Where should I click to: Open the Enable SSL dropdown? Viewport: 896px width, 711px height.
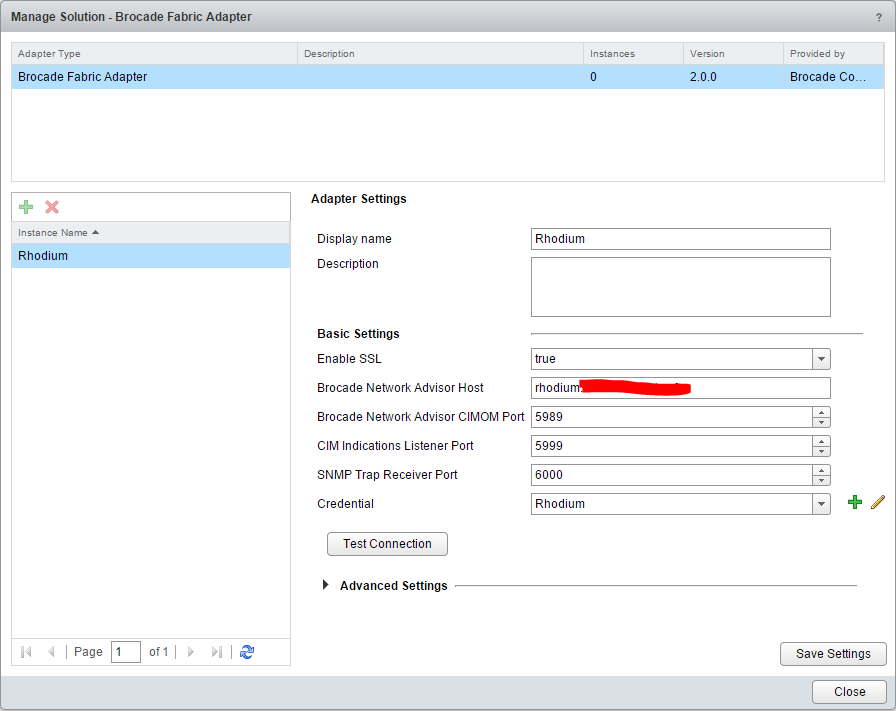[x=820, y=359]
